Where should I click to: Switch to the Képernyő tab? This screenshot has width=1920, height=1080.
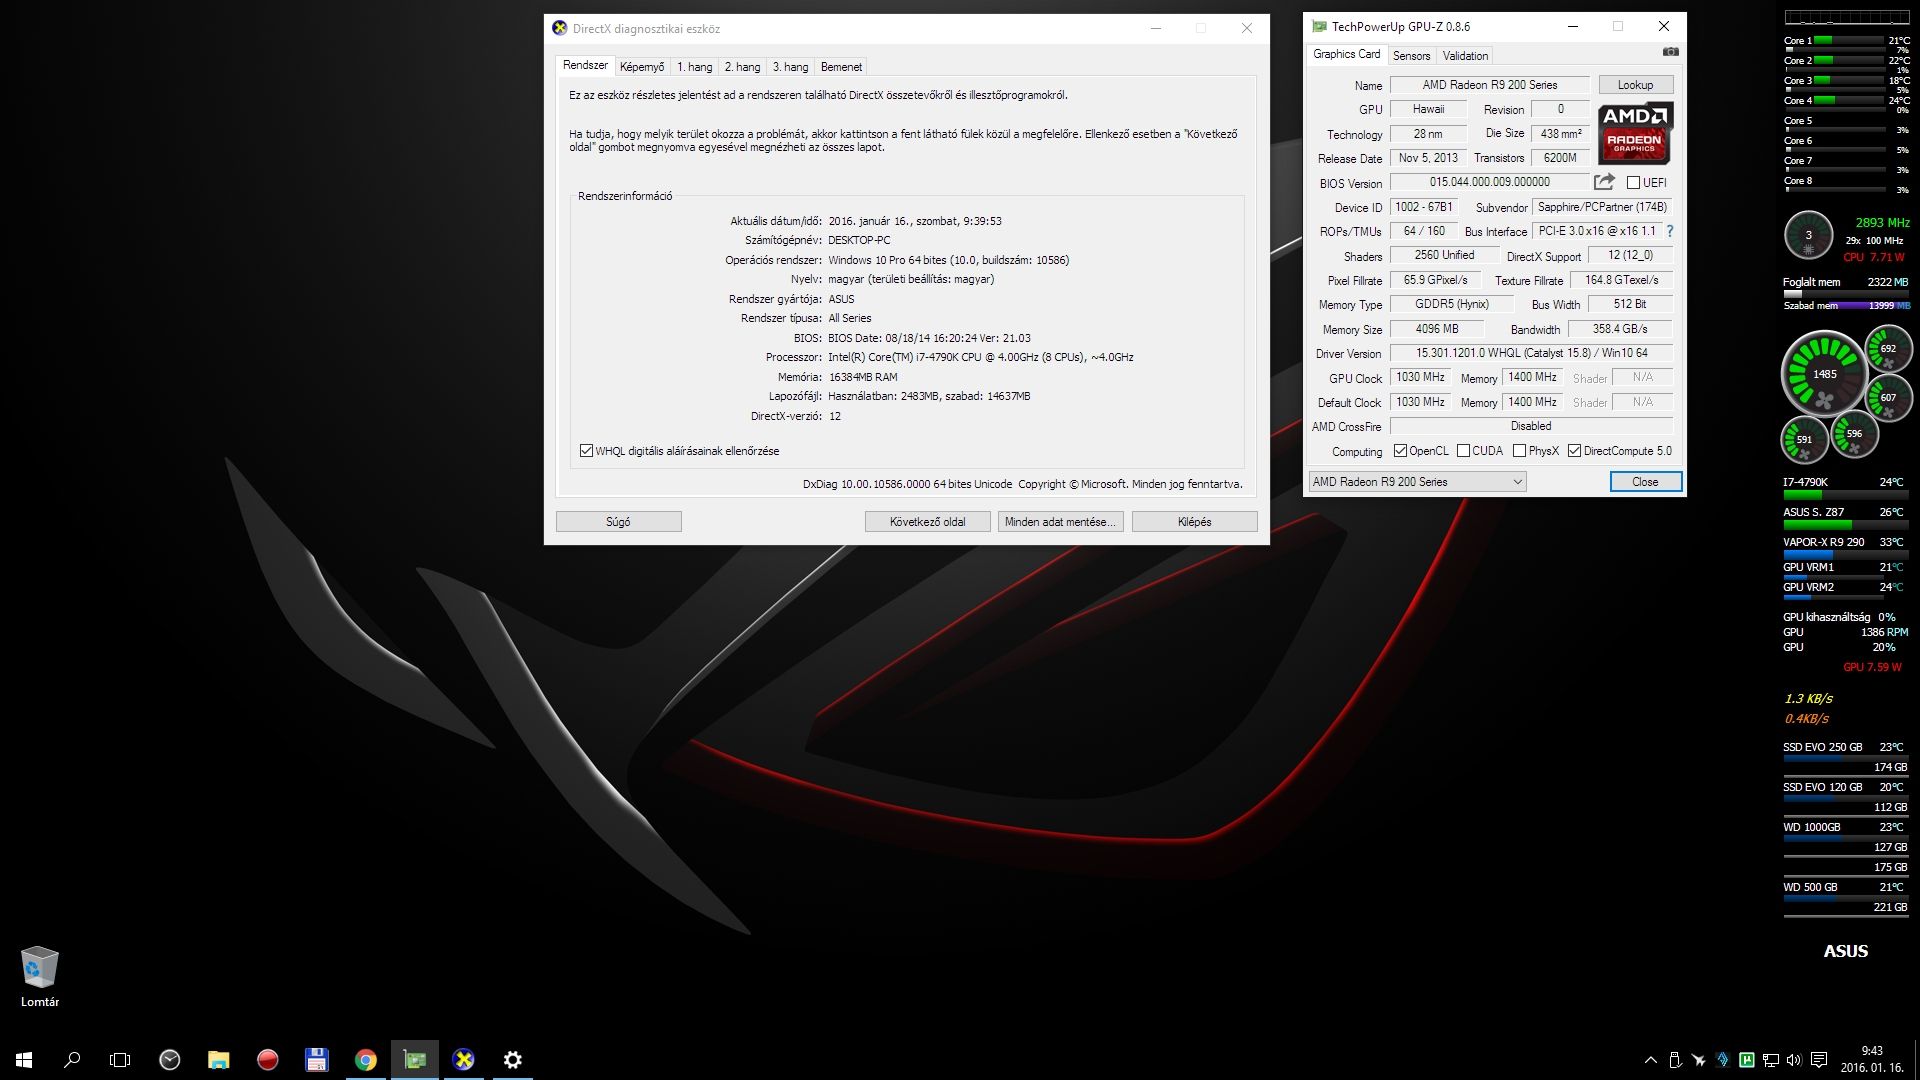point(642,67)
